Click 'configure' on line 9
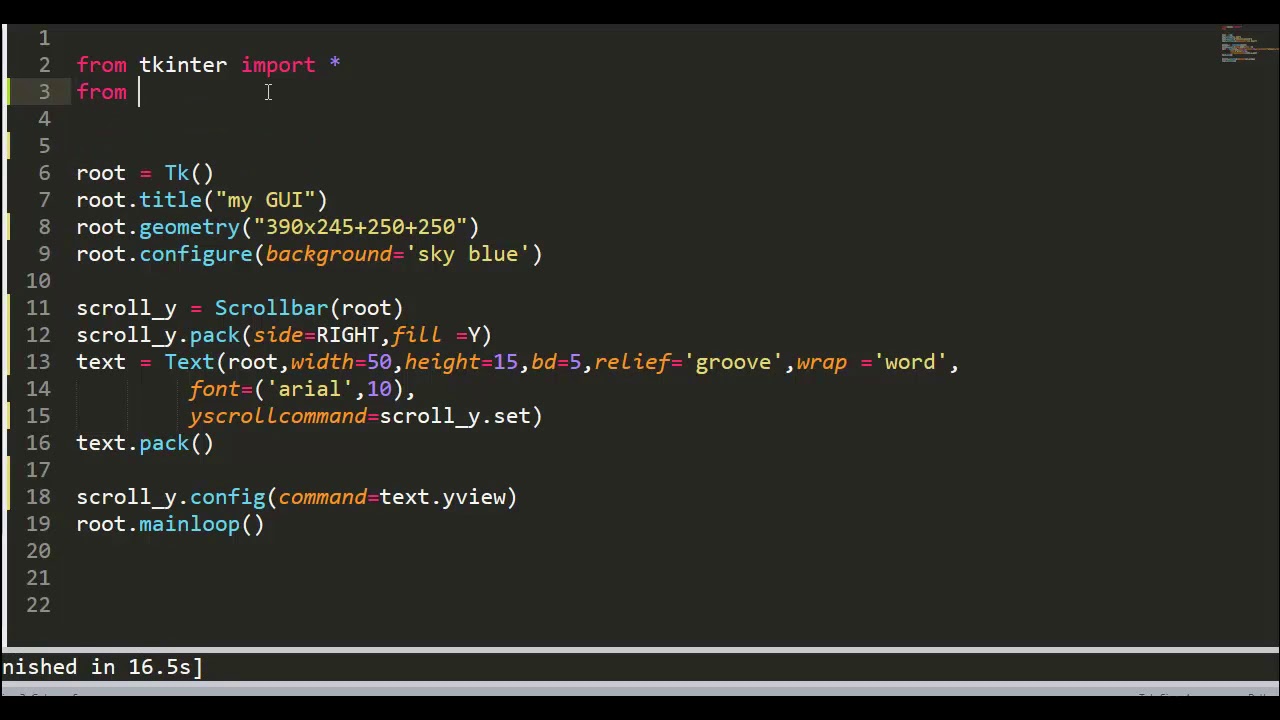 coord(196,254)
